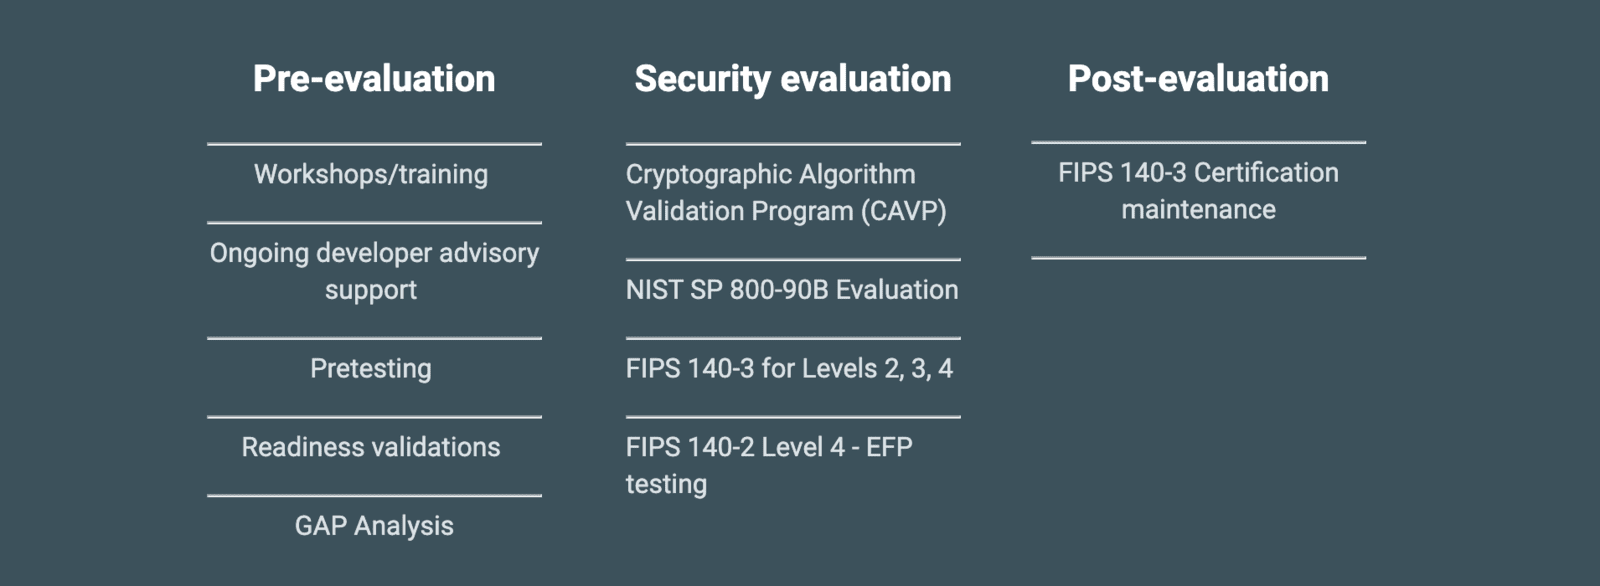This screenshot has height=586, width=1600.
Task: Open the Pretesting entry
Action: (371, 369)
